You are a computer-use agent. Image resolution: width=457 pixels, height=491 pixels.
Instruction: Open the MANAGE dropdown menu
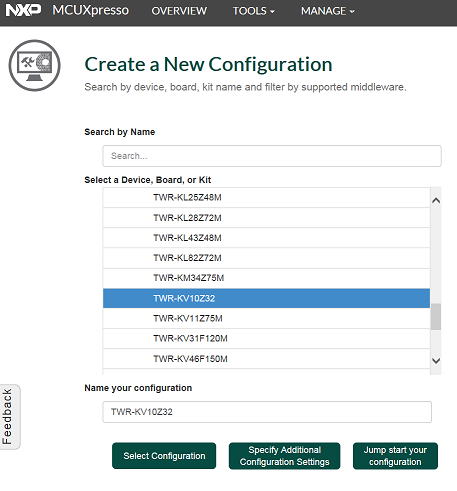pos(328,11)
